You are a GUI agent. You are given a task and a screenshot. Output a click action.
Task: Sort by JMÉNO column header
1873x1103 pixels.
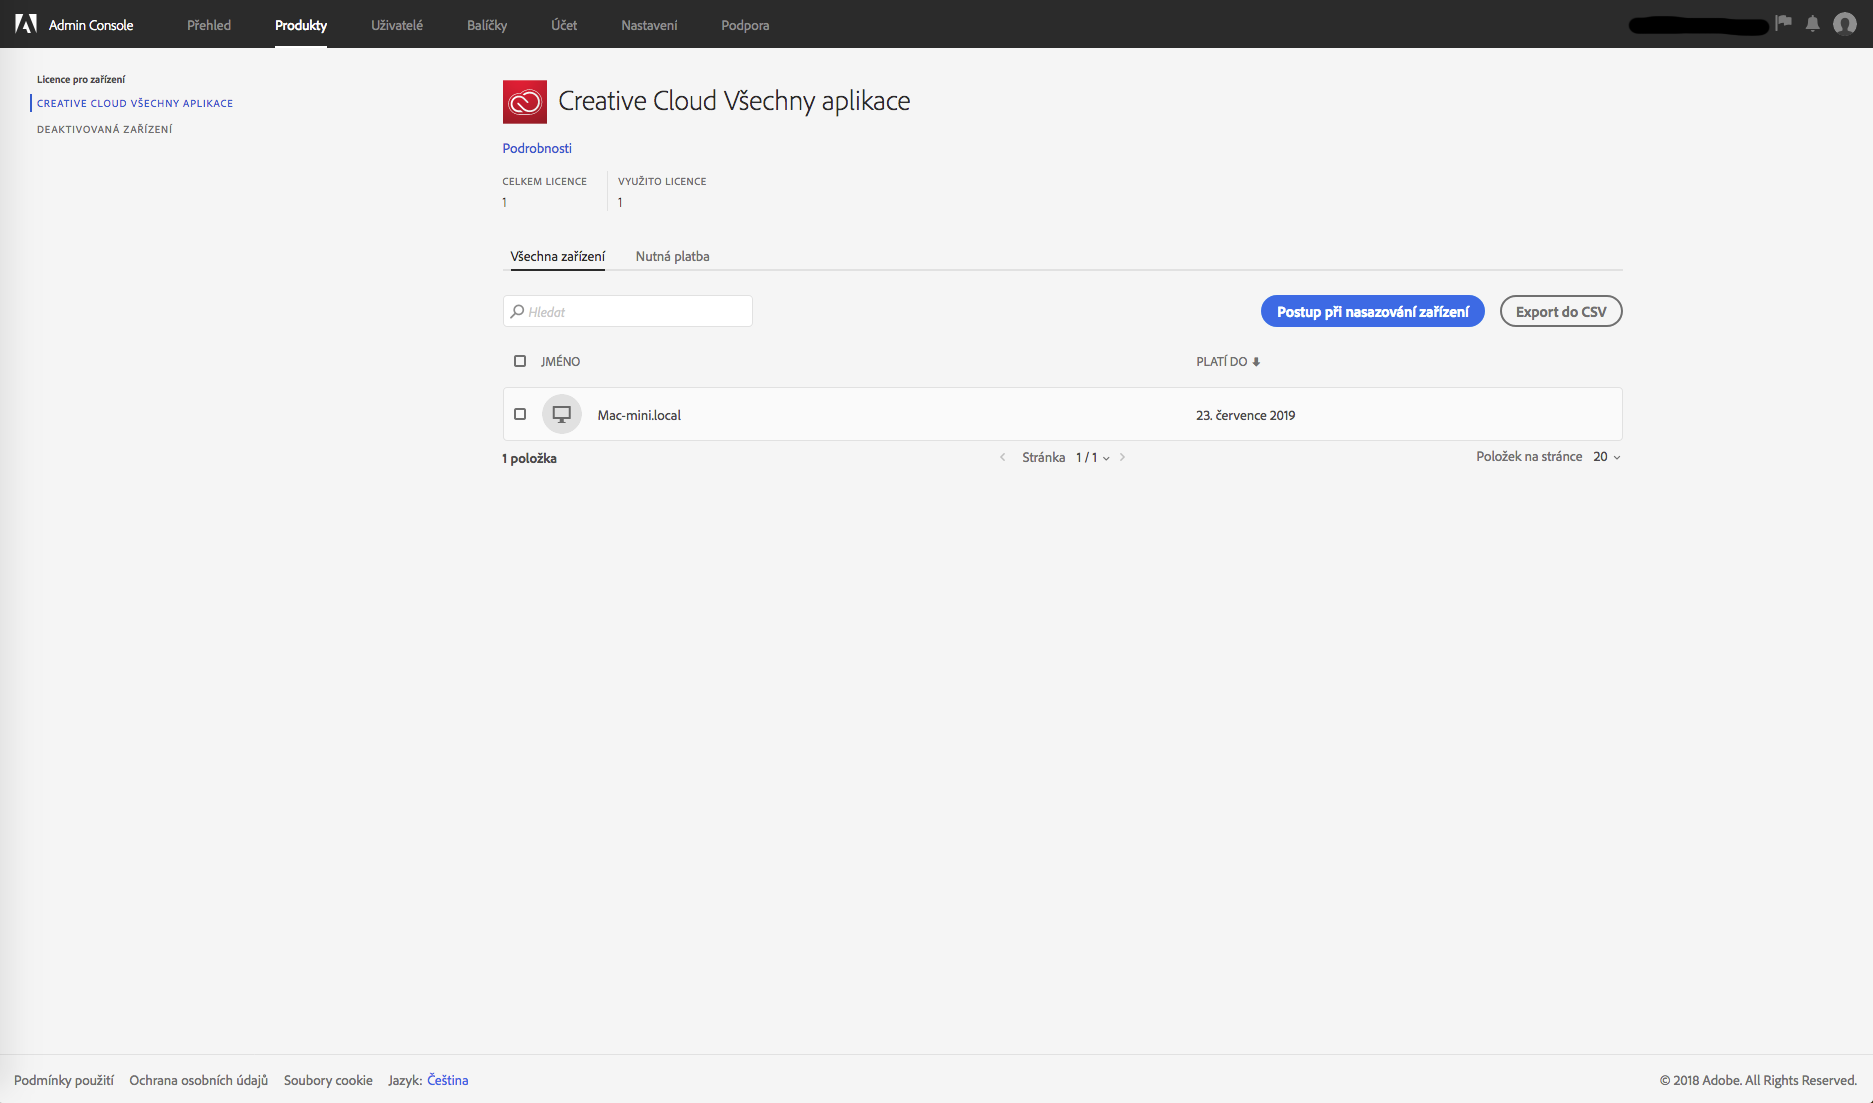[x=560, y=362]
